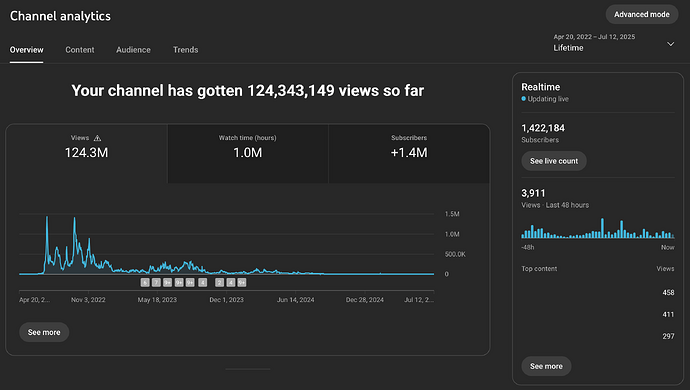Click See more under the views chart
Viewport: 690px width, 390px height.
44,332
